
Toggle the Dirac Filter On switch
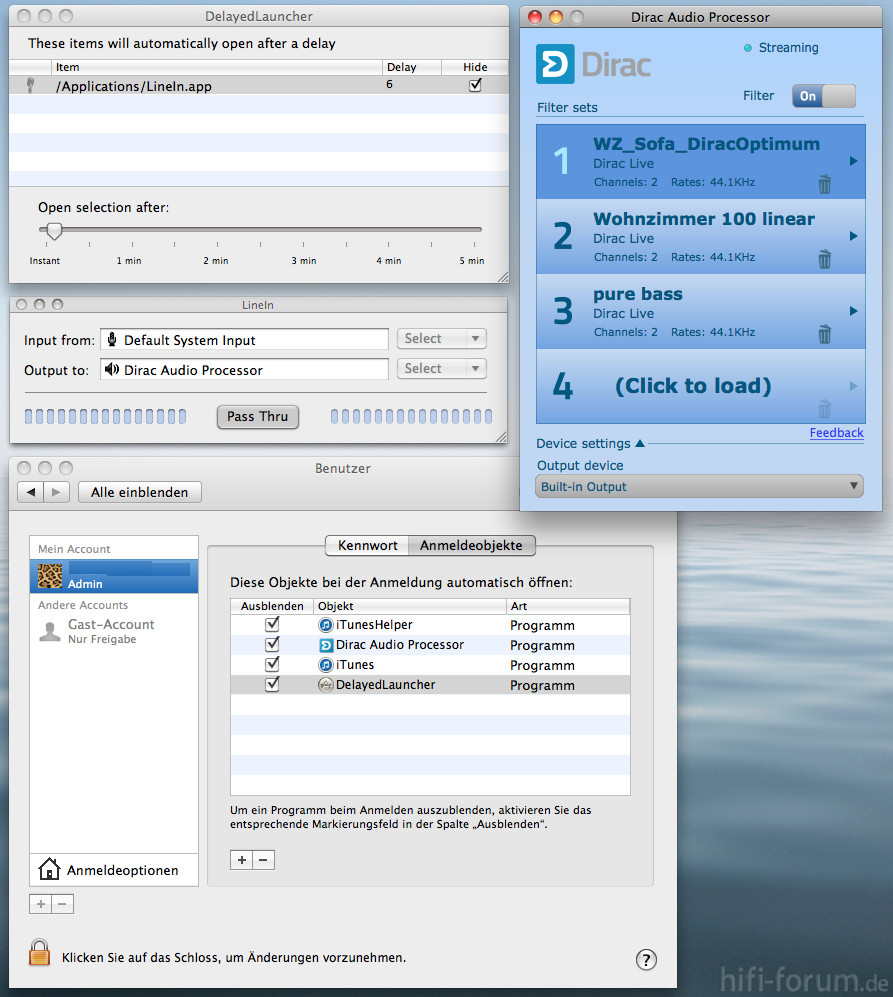[824, 96]
